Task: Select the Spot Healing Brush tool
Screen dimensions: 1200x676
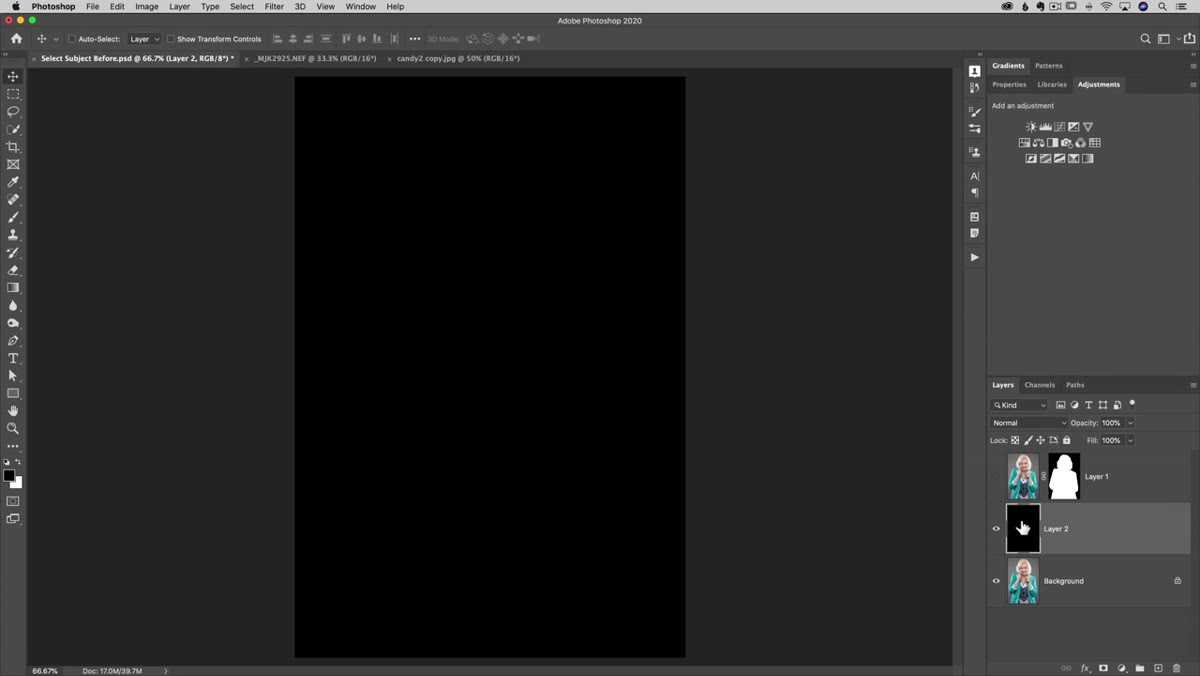Action: click(x=13, y=200)
